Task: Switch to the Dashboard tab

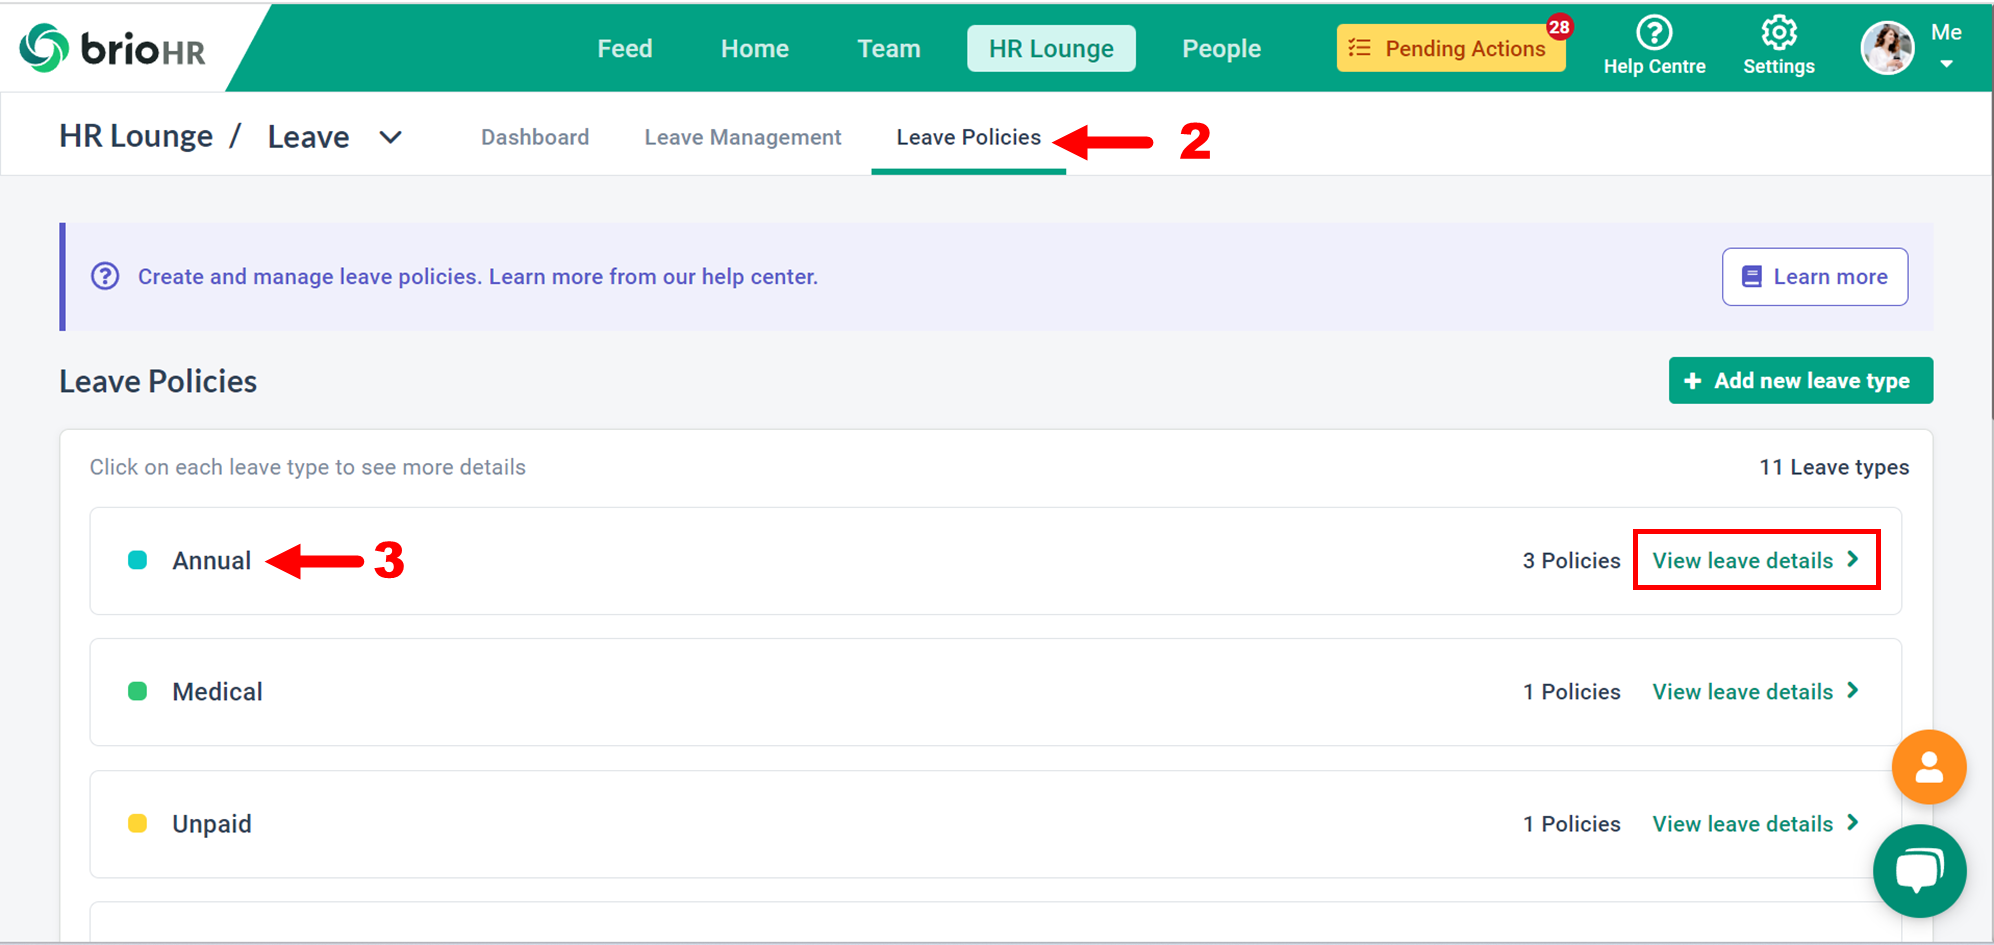Action: tap(535, 137)
